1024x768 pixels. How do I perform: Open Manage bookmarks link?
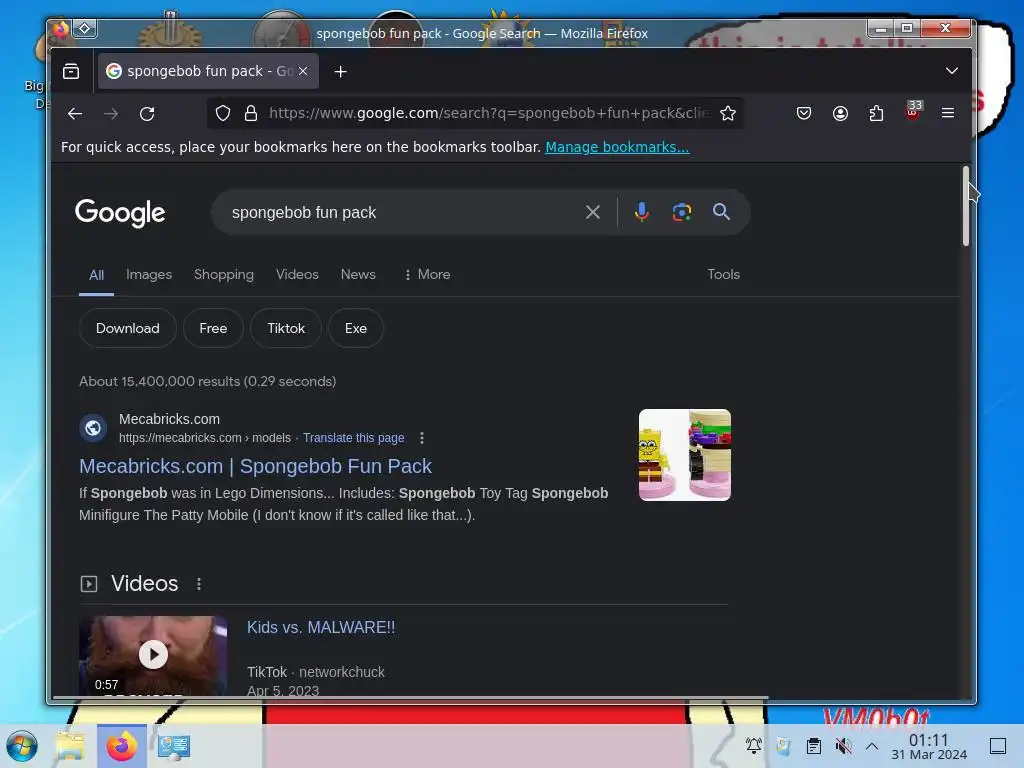click(617, 147)
